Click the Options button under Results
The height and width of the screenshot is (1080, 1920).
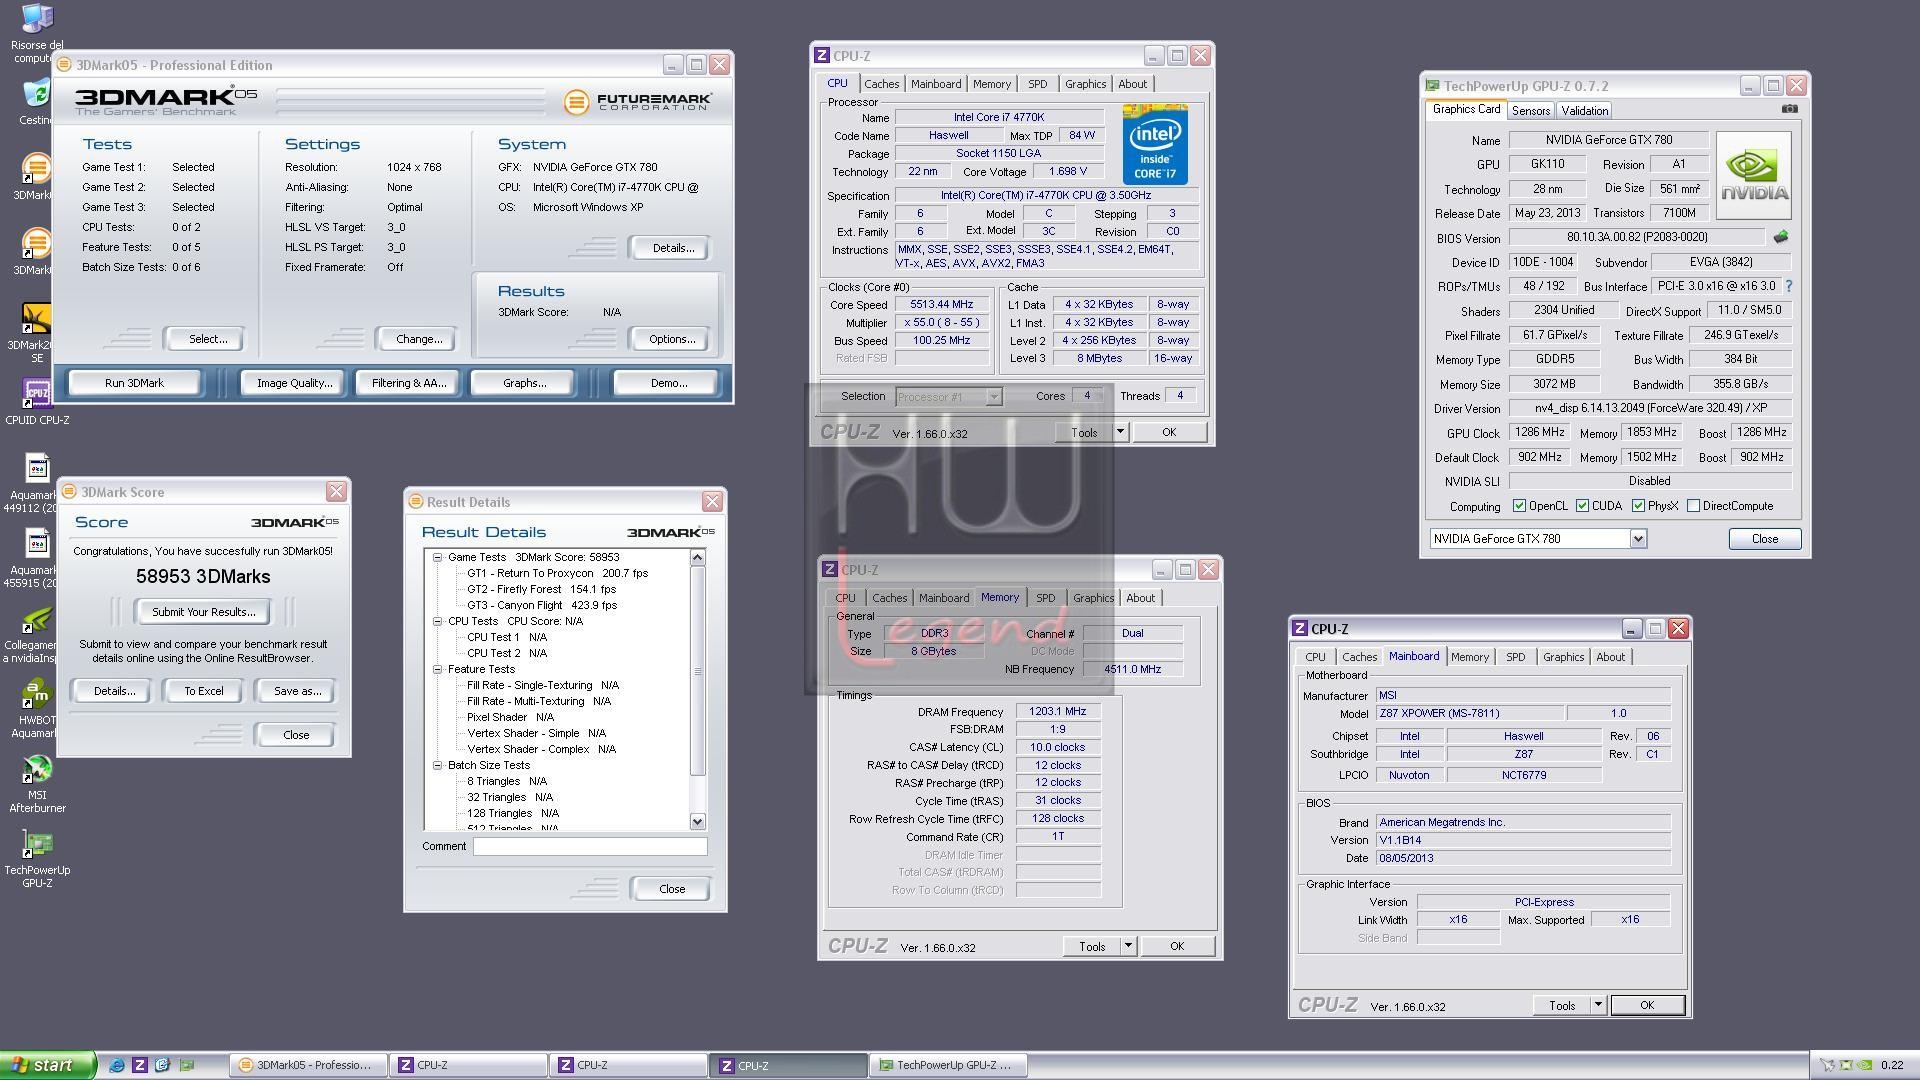click(x=672, y=339)
